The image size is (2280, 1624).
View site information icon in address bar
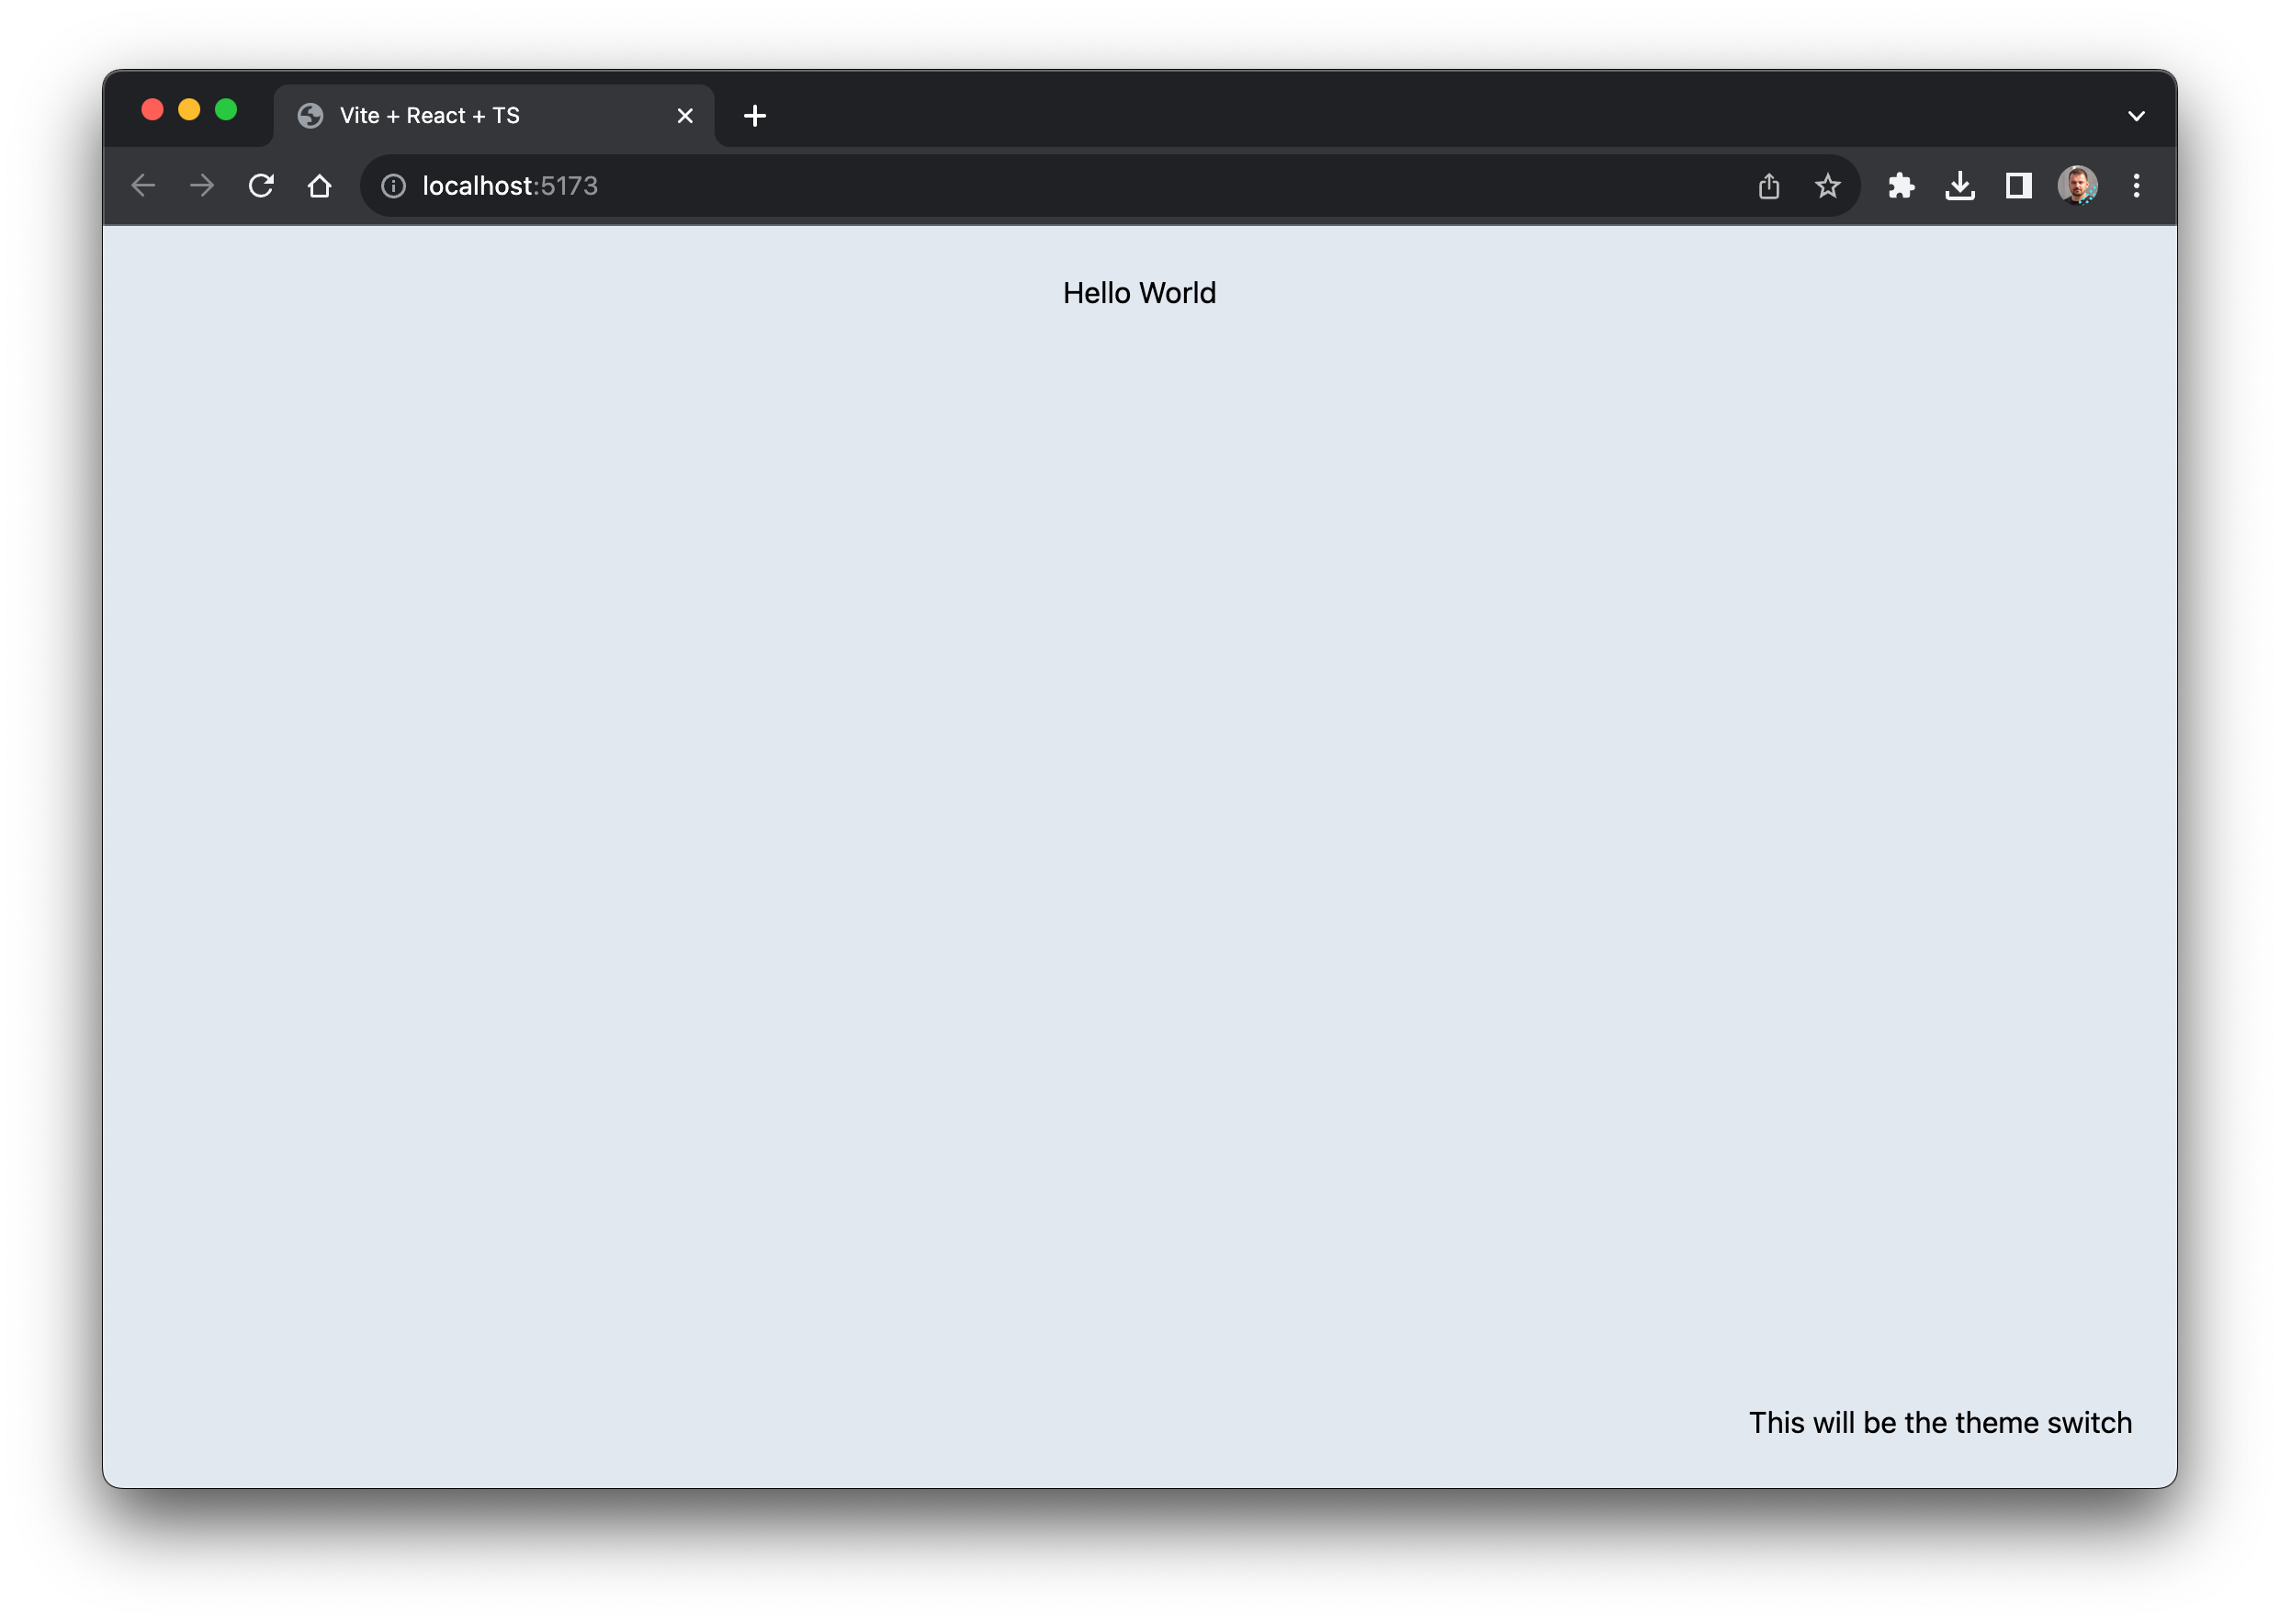click(394, 186)
